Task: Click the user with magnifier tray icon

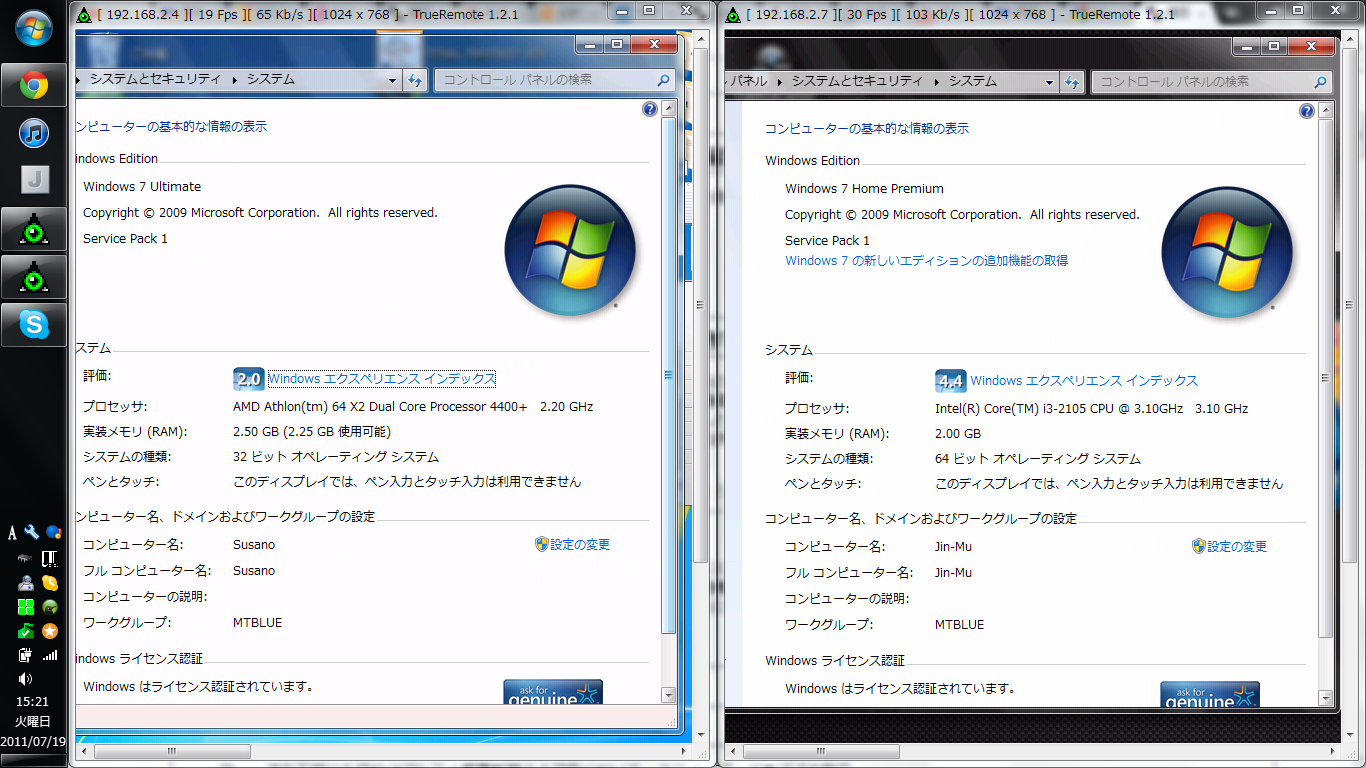Action: coord(26,582)
